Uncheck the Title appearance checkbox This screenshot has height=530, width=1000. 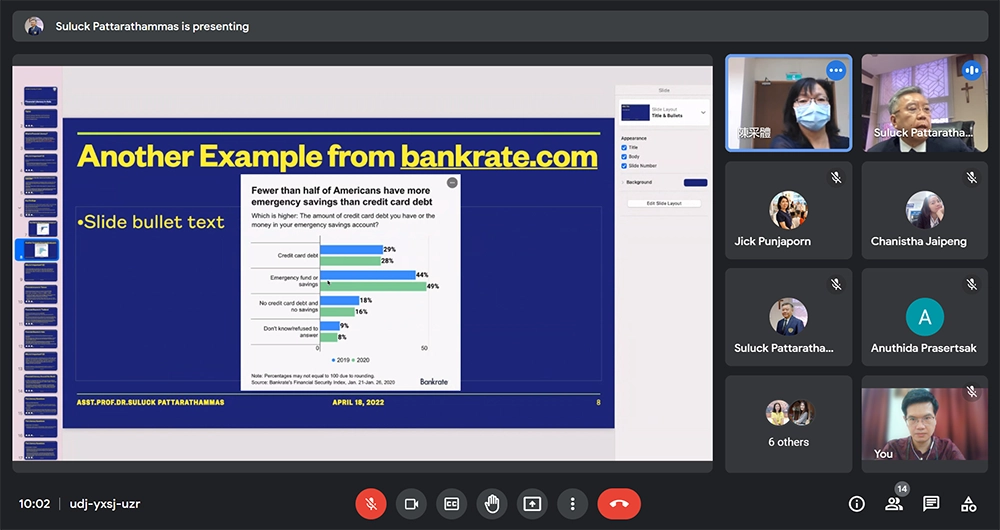pos(624,147)
